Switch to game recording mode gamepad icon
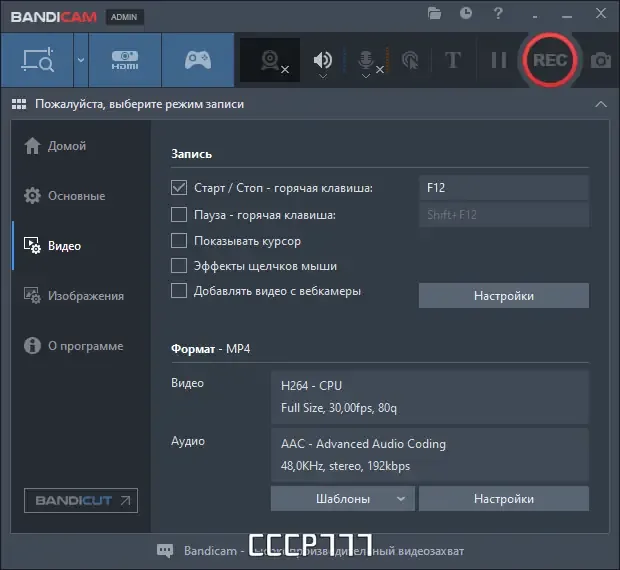 point(198,60)
